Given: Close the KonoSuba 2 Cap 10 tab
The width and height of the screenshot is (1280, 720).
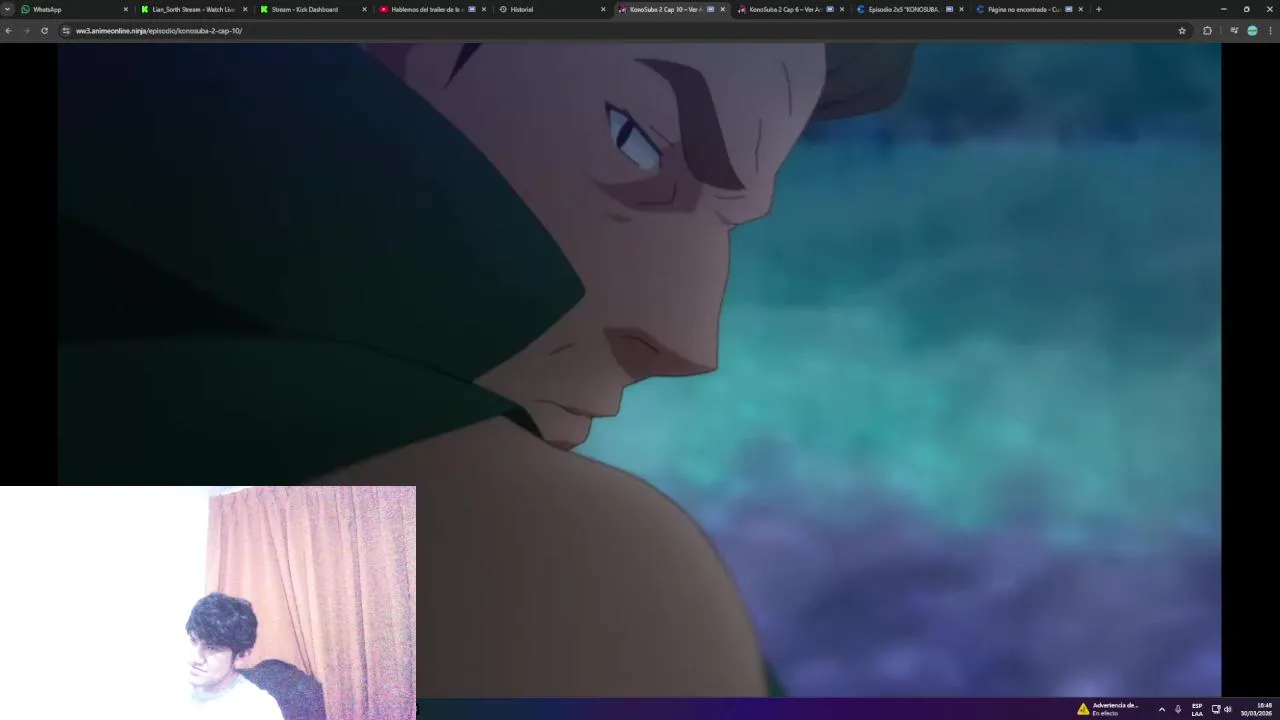Looking at the screenshot, I should pyautogui.click(x=722, y=9).
